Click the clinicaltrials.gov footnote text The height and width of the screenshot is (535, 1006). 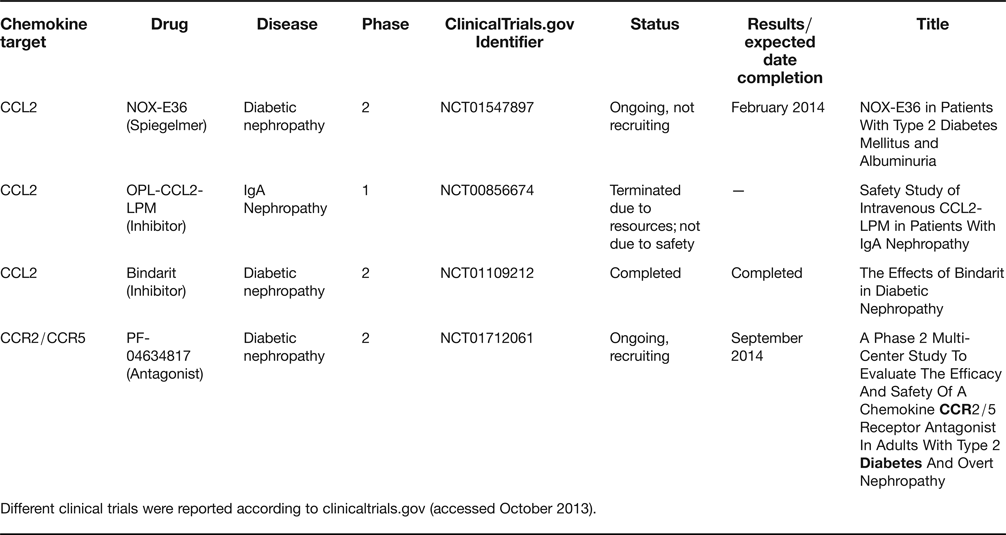click(x=300, y=507)
